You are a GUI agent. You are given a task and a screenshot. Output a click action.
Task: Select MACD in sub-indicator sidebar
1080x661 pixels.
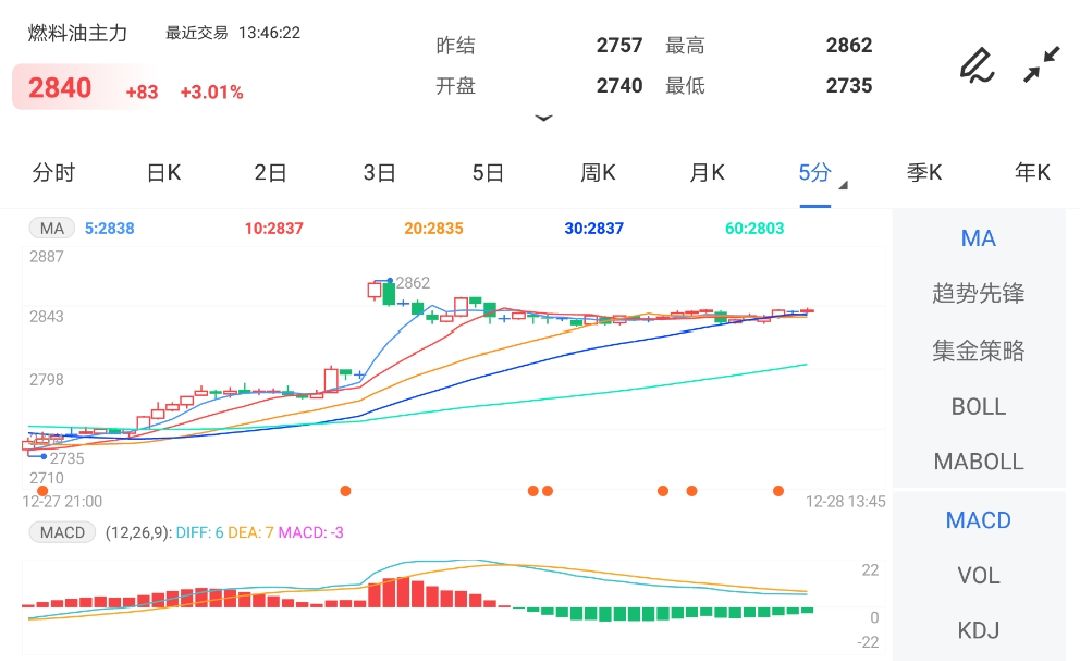978,521
